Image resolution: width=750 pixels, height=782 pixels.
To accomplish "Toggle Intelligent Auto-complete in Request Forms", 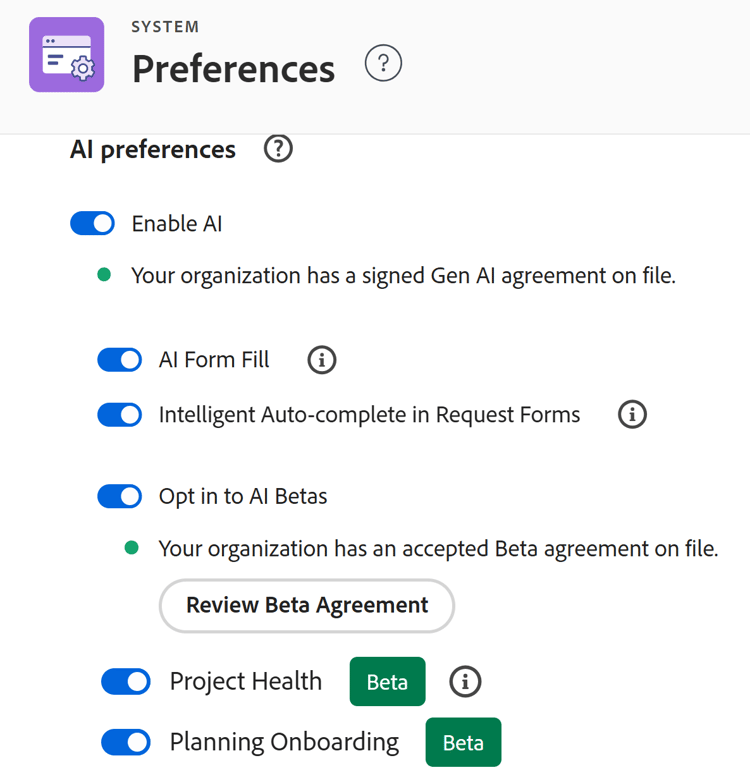I will click(120, 414).
